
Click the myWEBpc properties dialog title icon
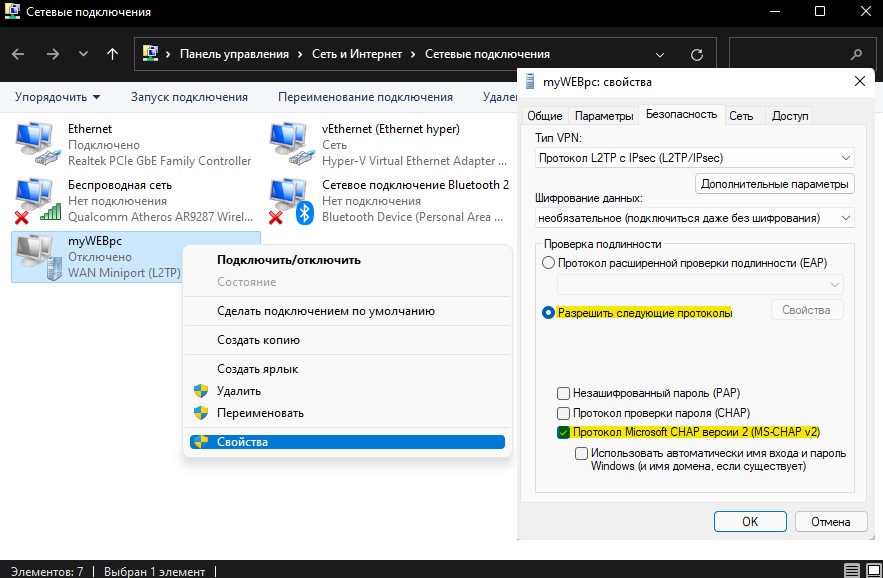pyautogui.click(x=530, y=81)
